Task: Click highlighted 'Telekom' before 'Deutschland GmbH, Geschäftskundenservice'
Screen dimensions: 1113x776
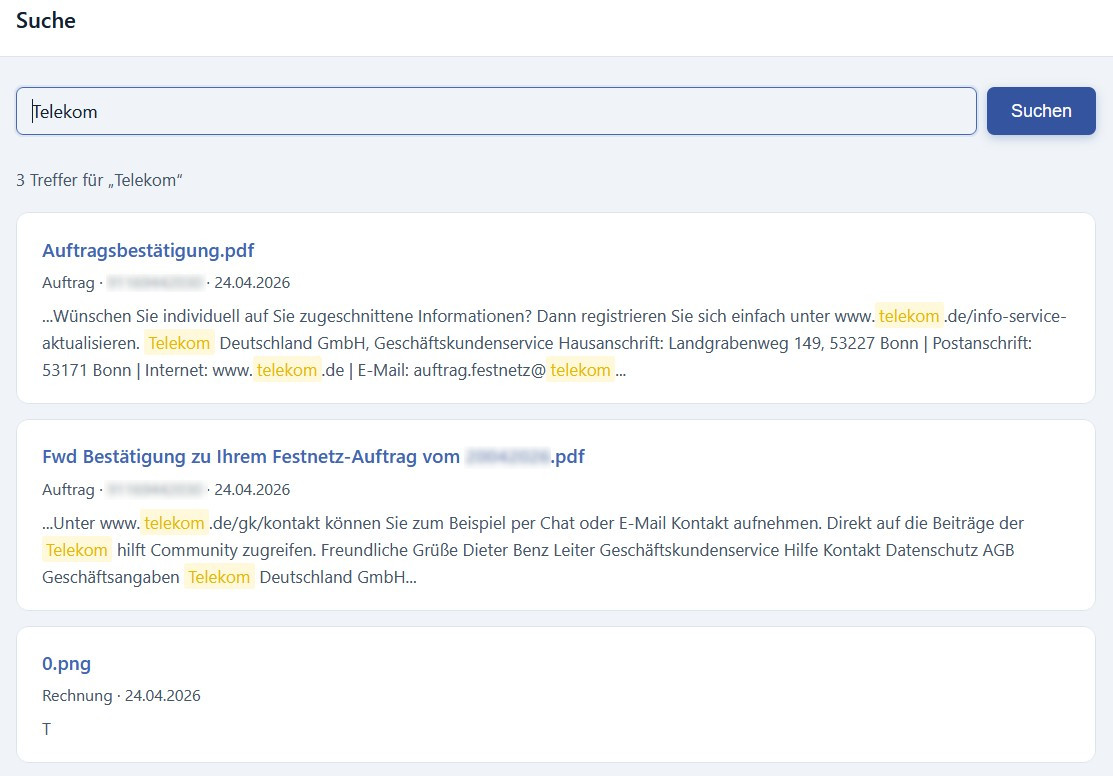Action: pos(180,343)
